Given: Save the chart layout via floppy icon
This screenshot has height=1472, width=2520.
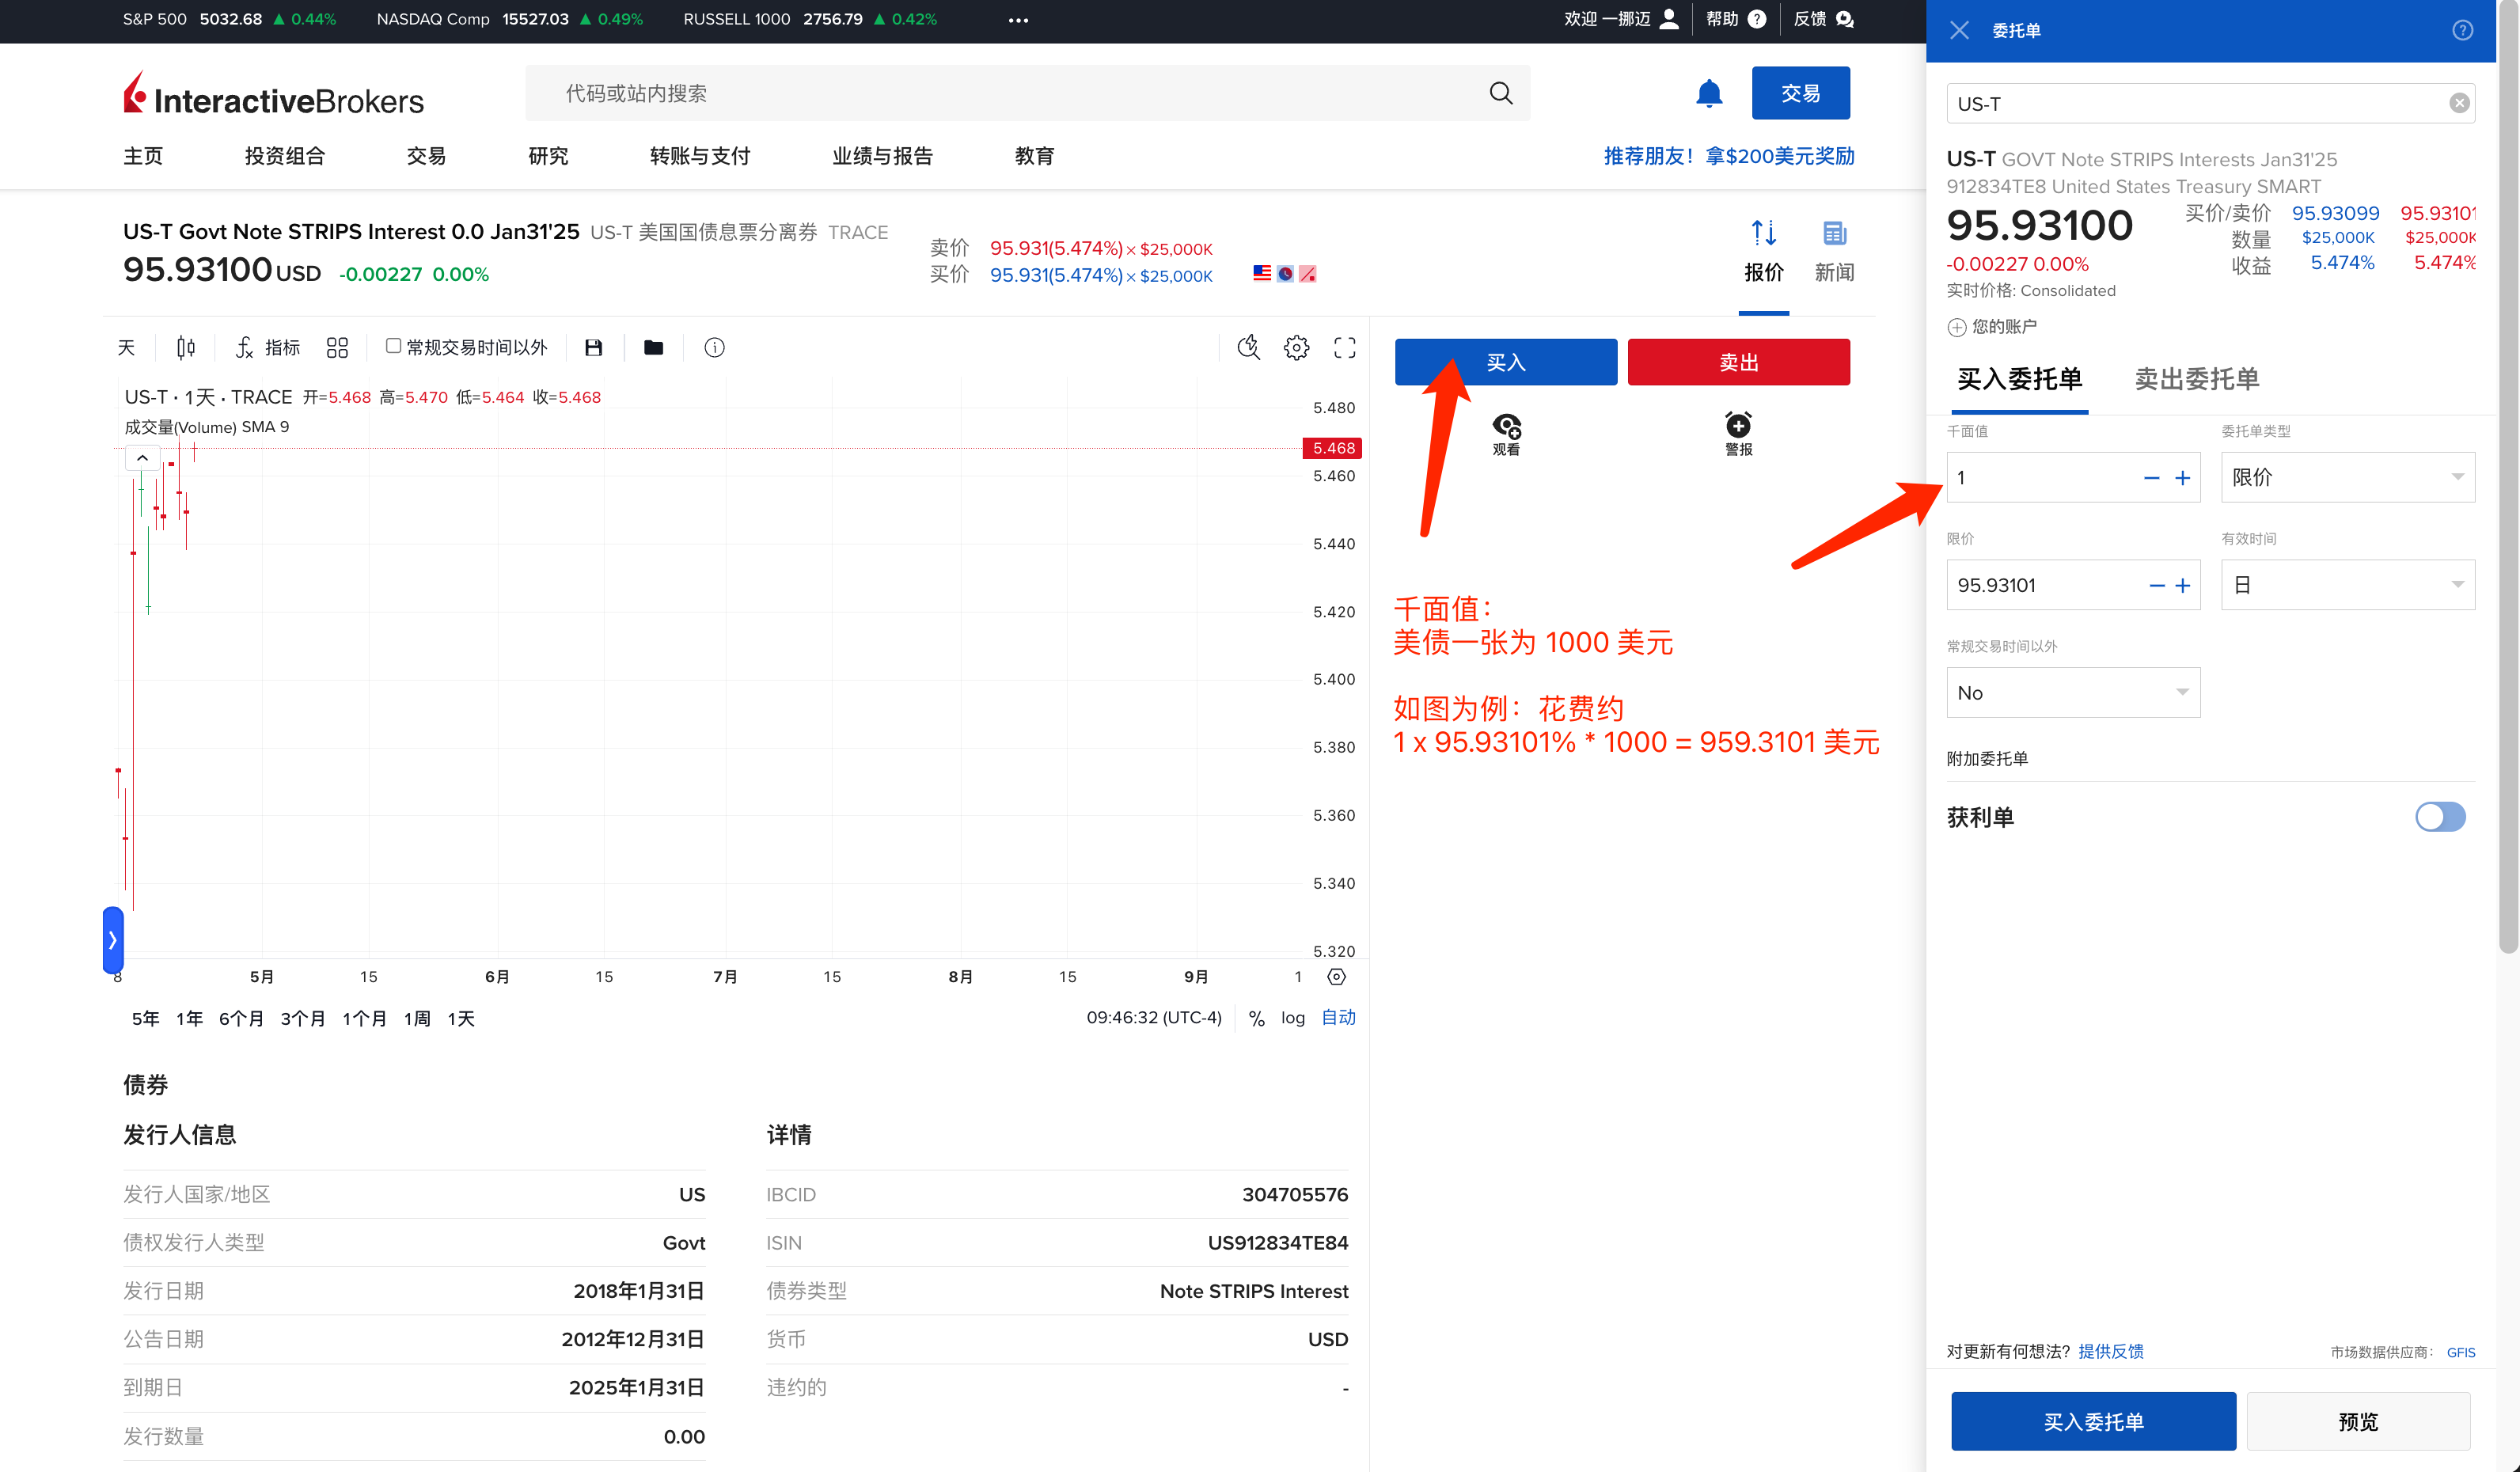Looking at the screenshot, I should tap(593, 347).
